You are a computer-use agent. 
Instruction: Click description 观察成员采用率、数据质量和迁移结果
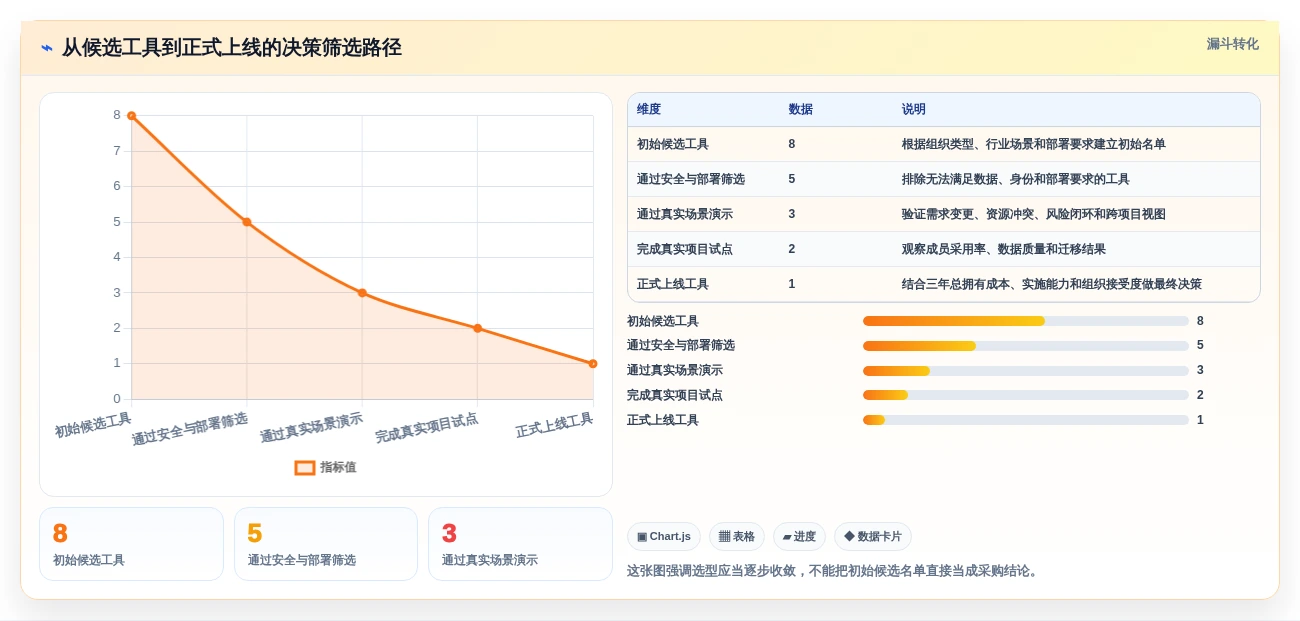(x=1004, y=249)
